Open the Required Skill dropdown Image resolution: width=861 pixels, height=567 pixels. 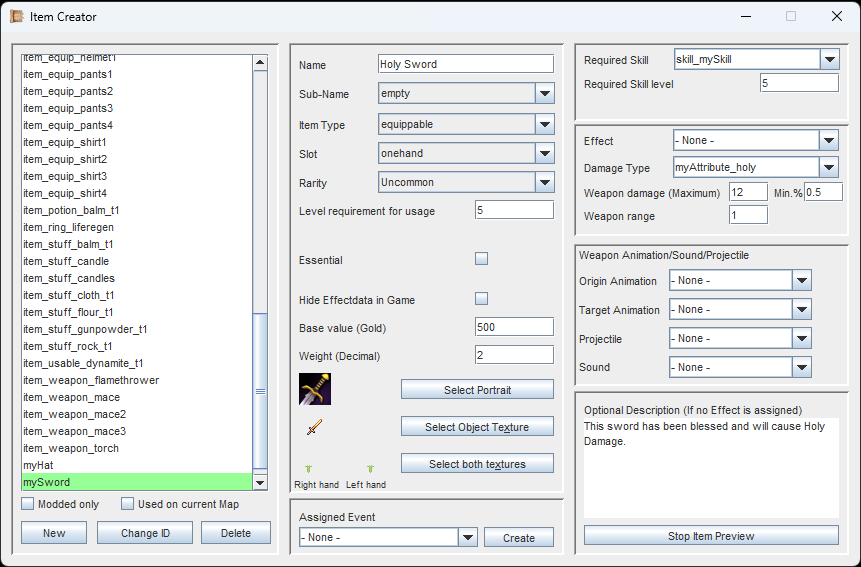(828, 60)
